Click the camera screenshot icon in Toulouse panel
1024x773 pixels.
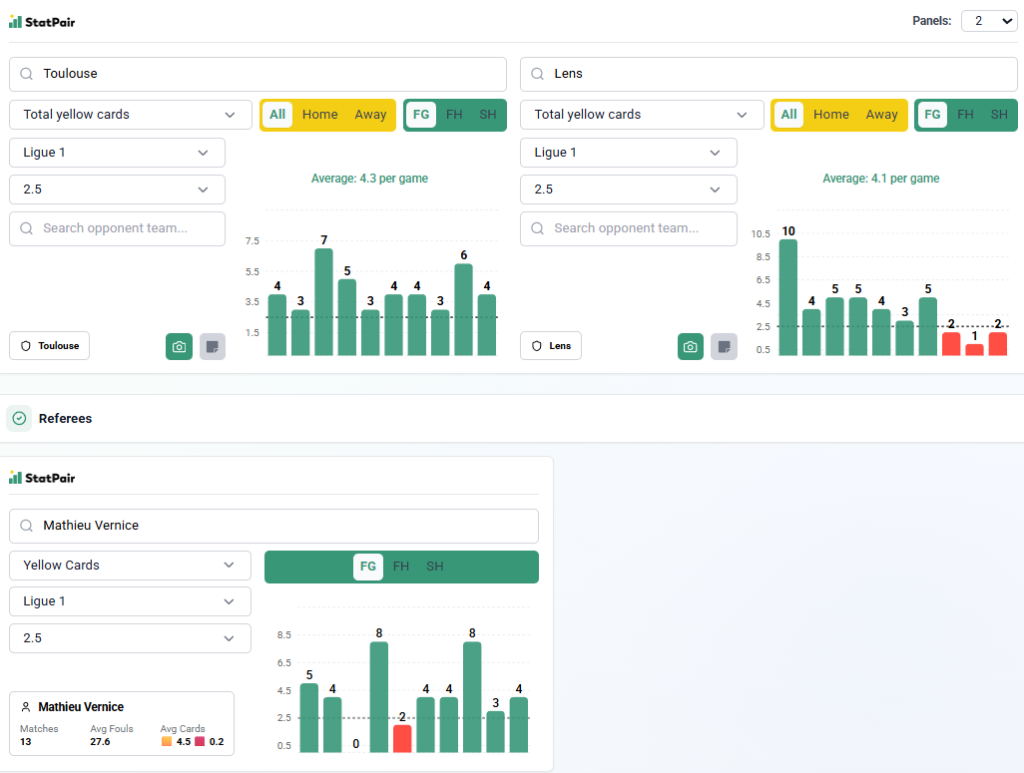pos(179,346)
